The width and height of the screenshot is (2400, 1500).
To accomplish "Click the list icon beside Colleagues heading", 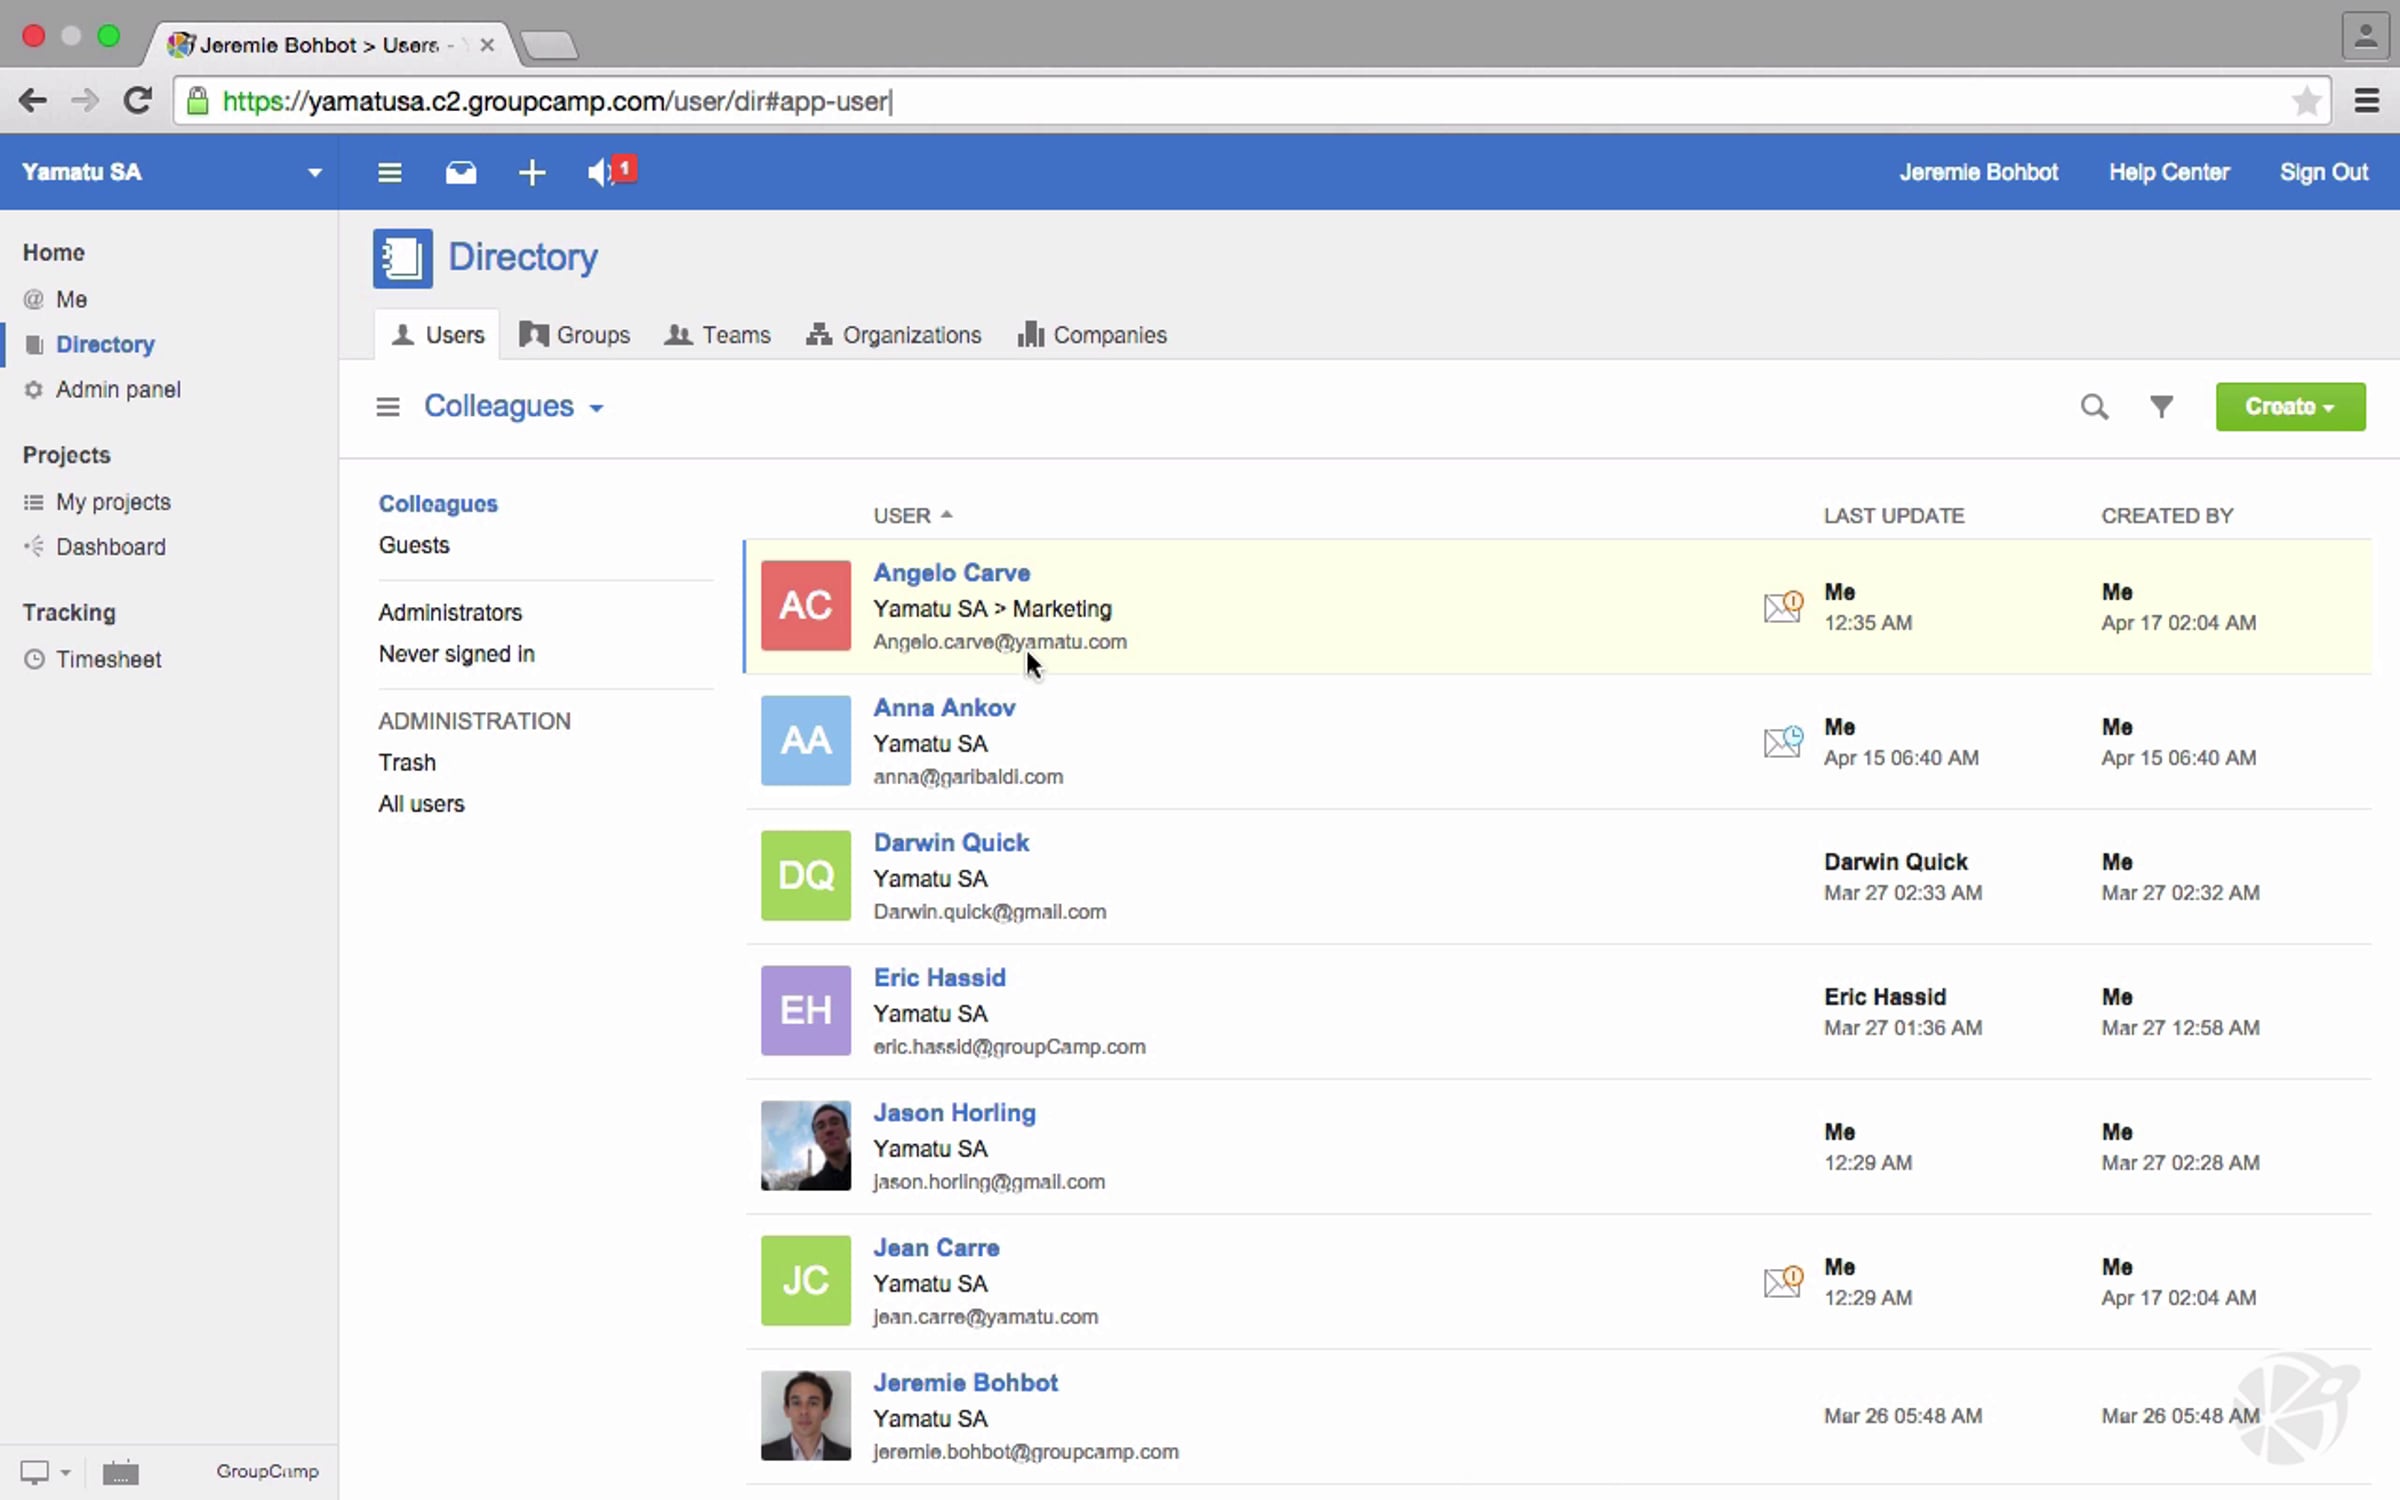I will tap(387, 407).
